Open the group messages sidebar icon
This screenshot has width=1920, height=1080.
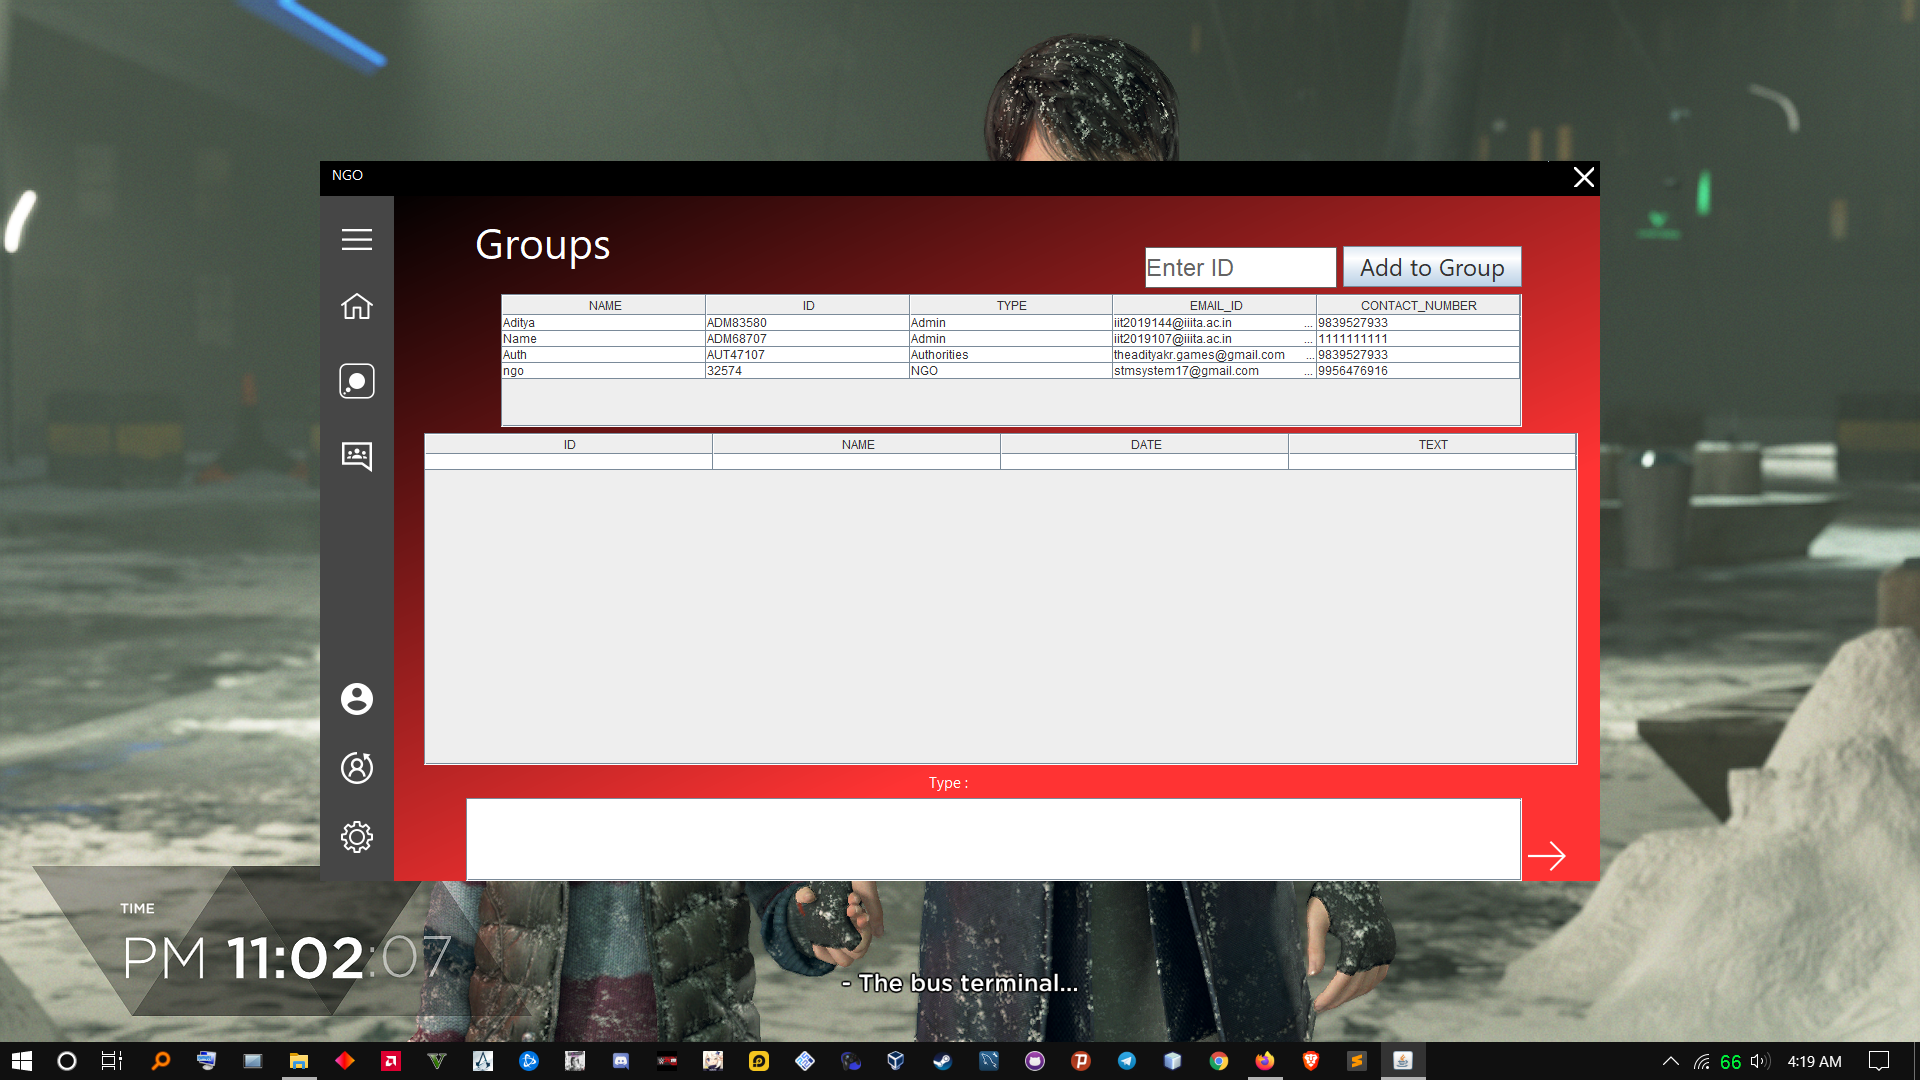356,456
